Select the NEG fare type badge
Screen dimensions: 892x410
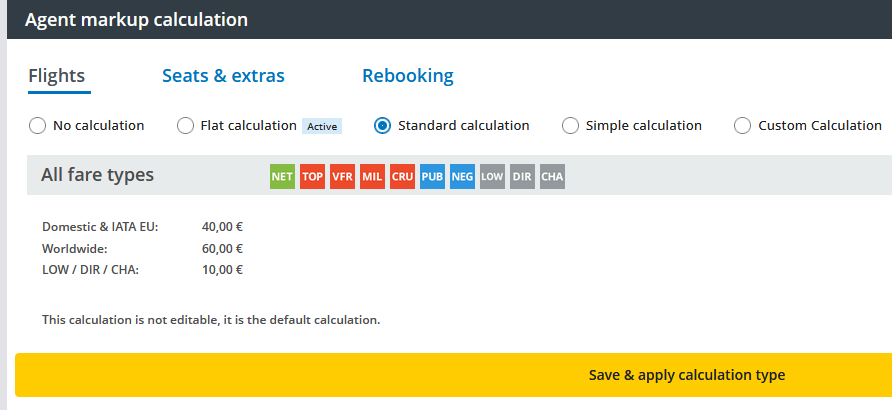[462, 177]
